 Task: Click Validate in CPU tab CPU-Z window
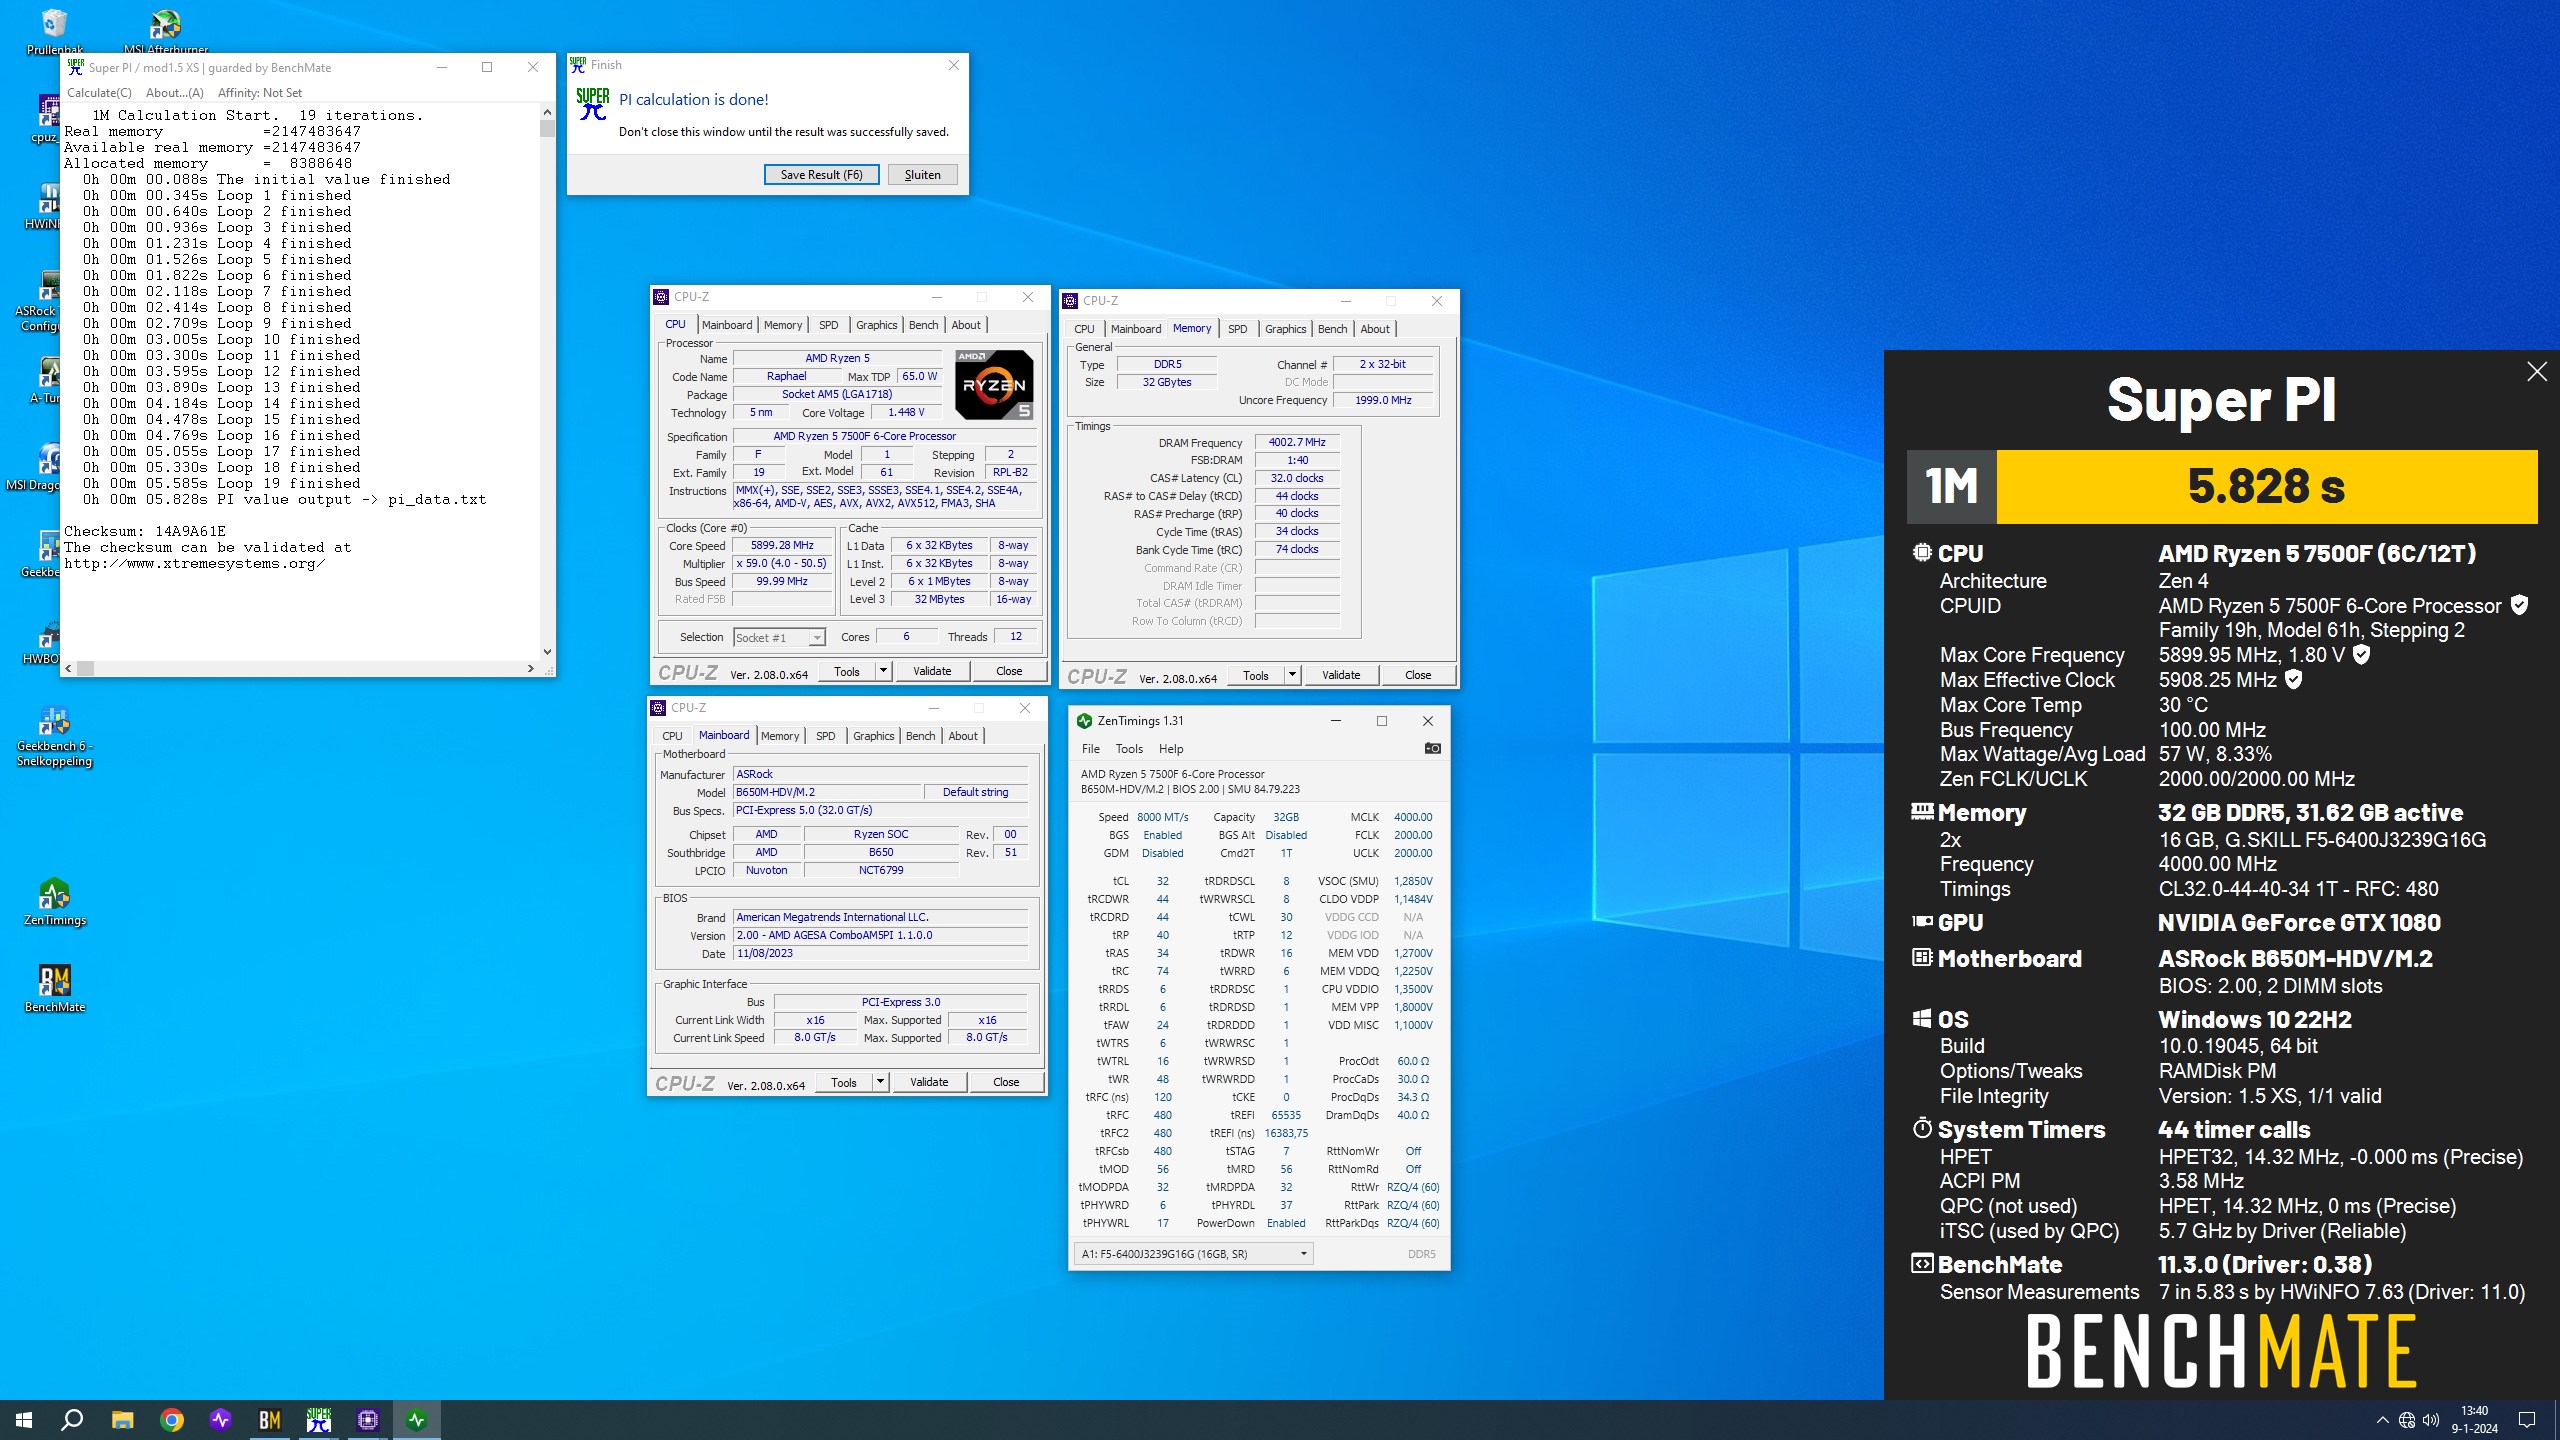click(932, 671)
